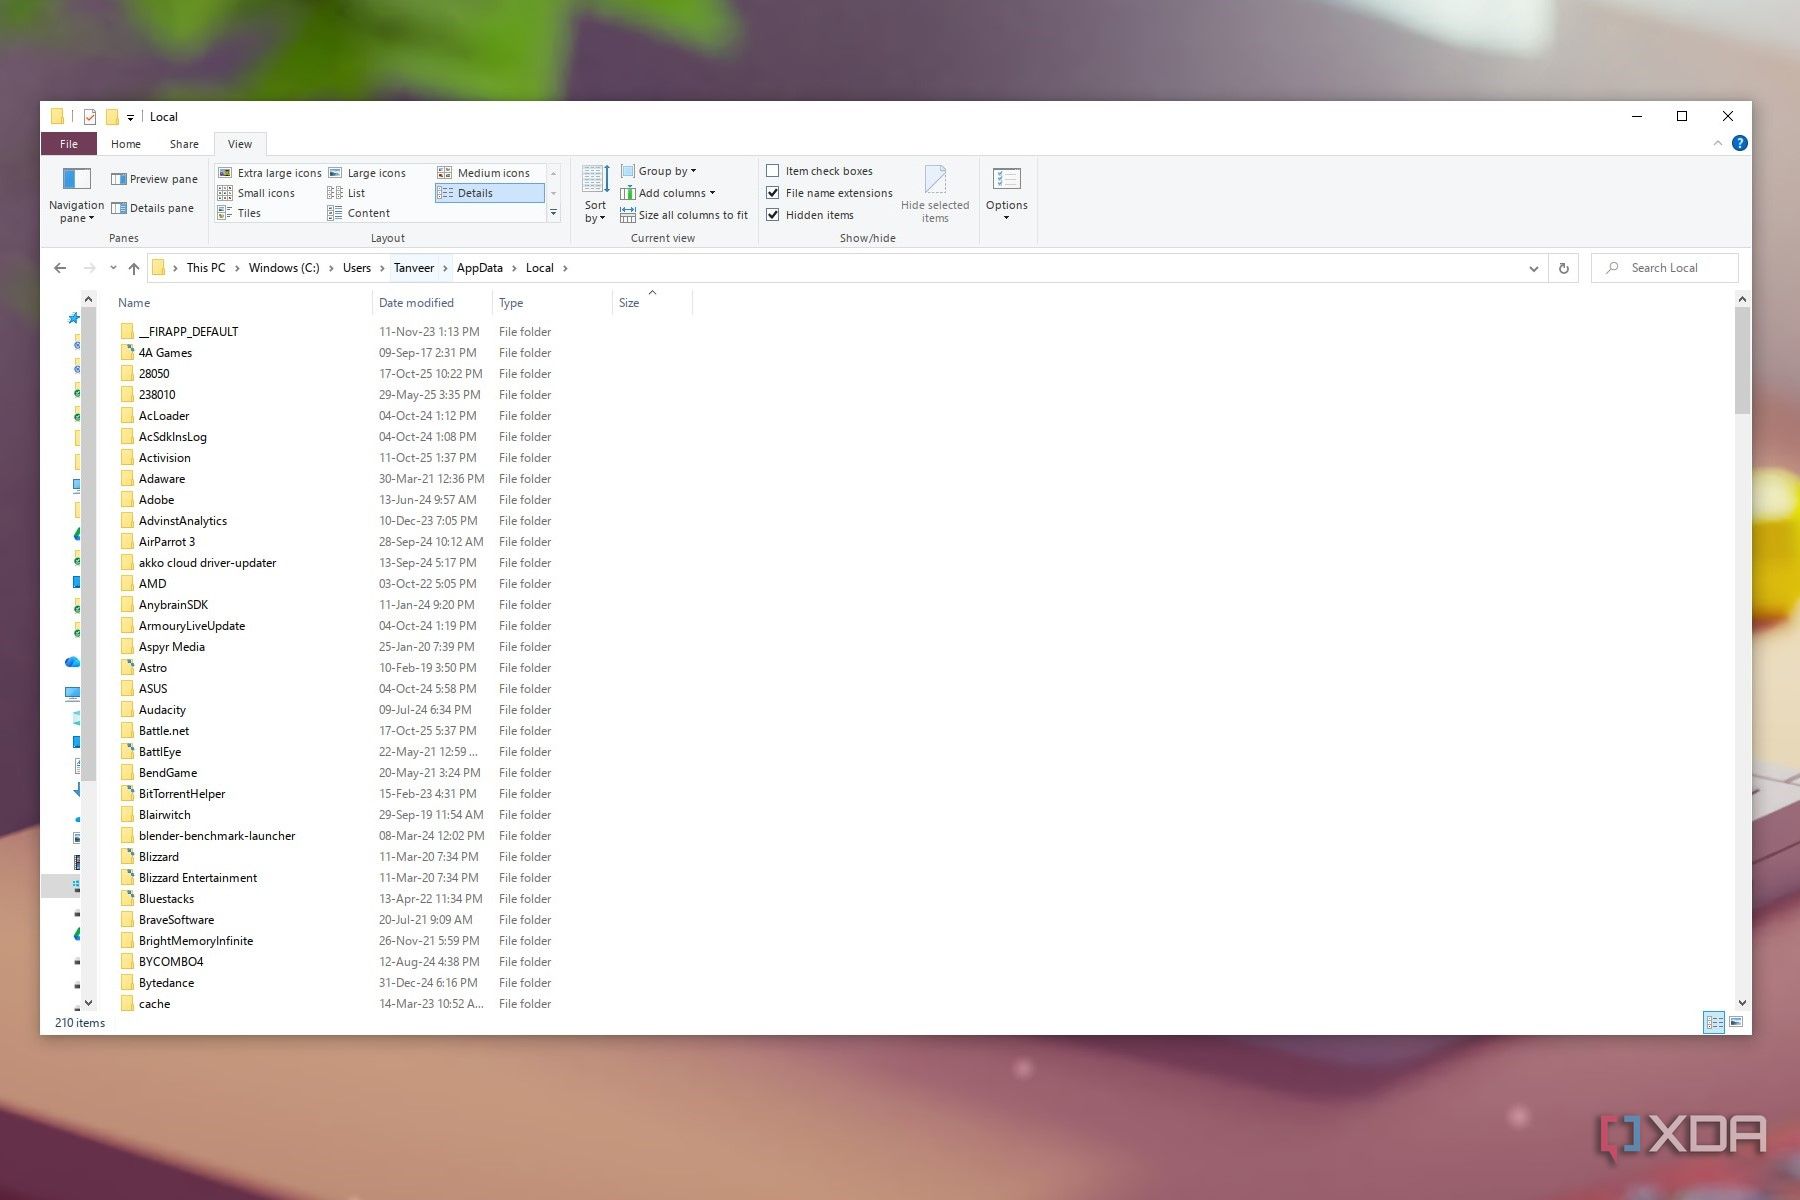Click the file list vertical scrollbar thumb
This screenshot has width=1800, height=1200.
click(x=1742, y=360)
